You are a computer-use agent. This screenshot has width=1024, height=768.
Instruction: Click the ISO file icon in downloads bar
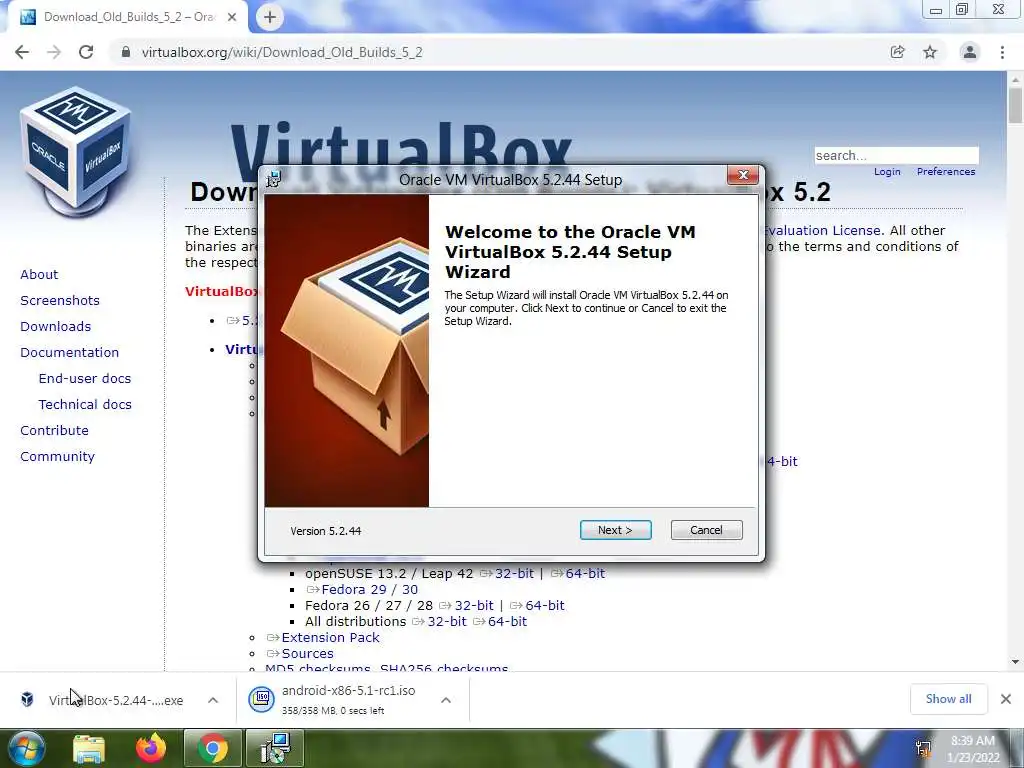pos(261,699)
